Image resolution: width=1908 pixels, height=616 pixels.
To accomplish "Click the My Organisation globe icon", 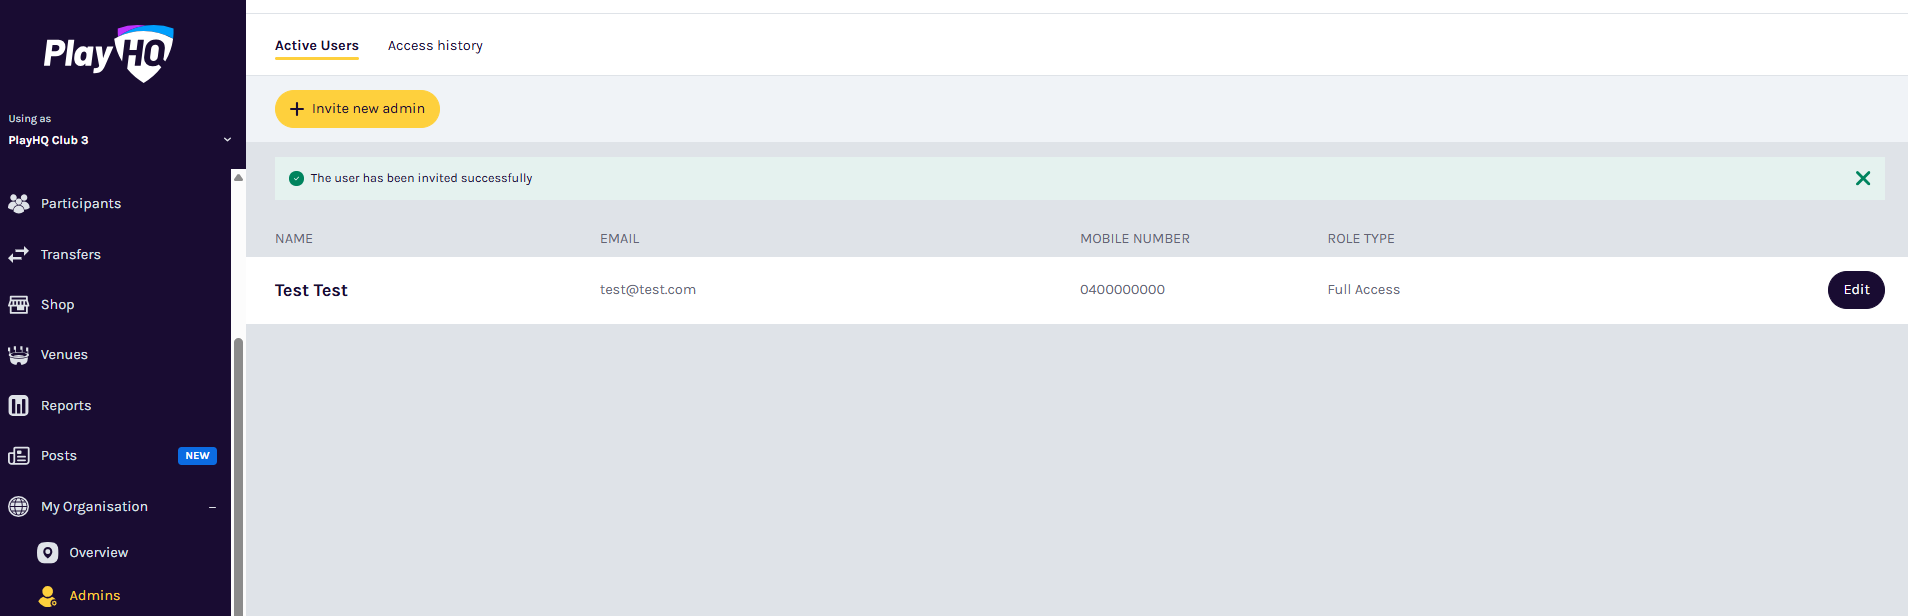I will pyautogui.click(x=18, y=507).
